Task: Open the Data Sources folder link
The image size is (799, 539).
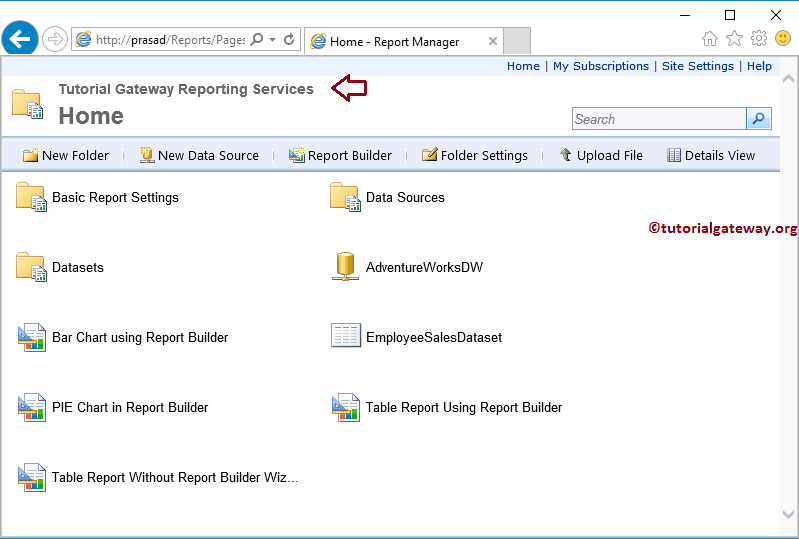Action: coord(405,198)
